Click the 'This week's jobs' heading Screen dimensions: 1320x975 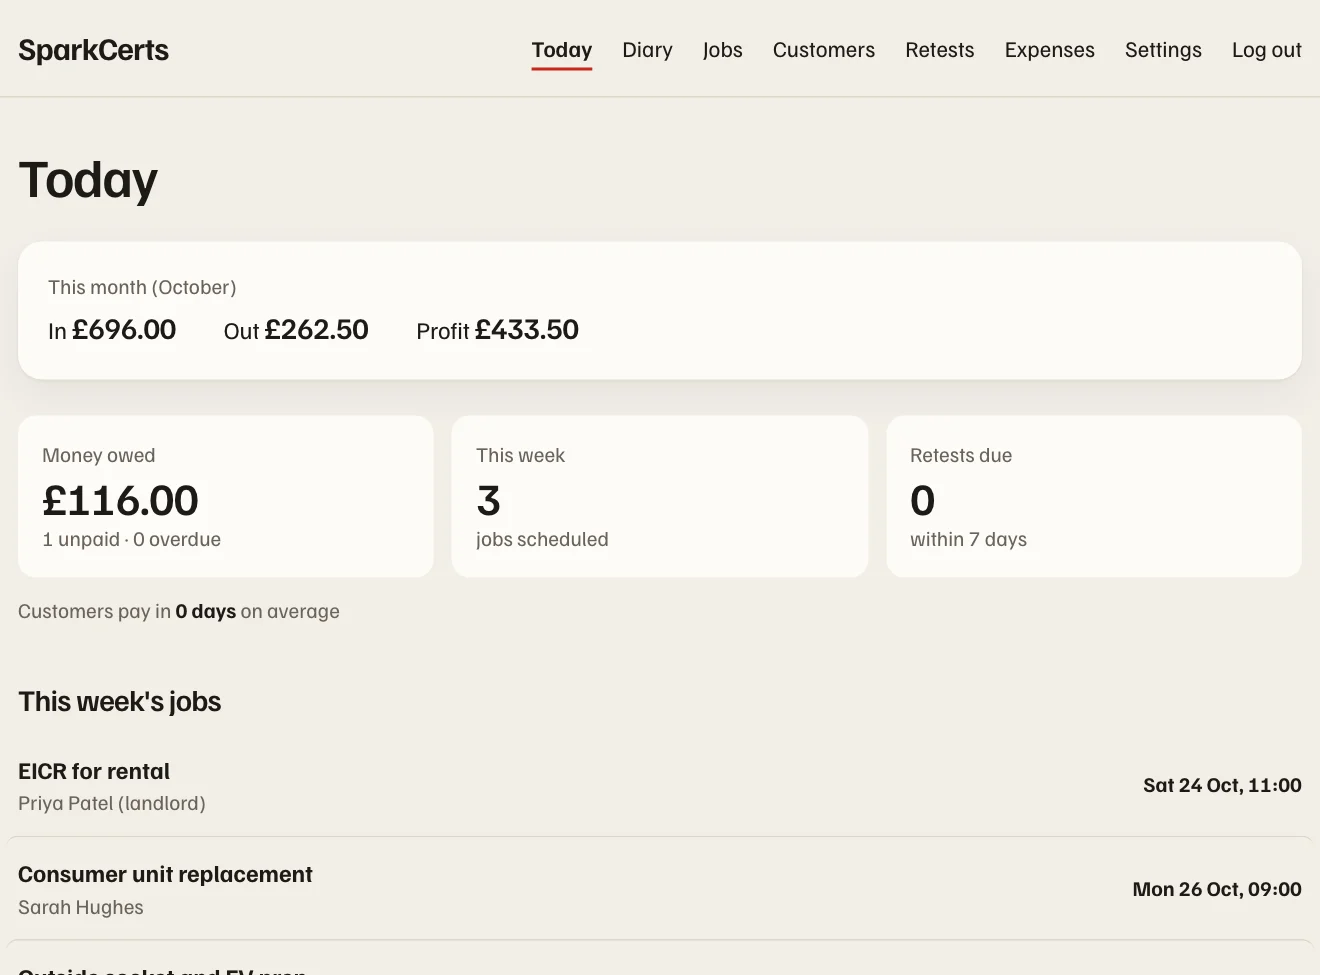coord(120,702)
